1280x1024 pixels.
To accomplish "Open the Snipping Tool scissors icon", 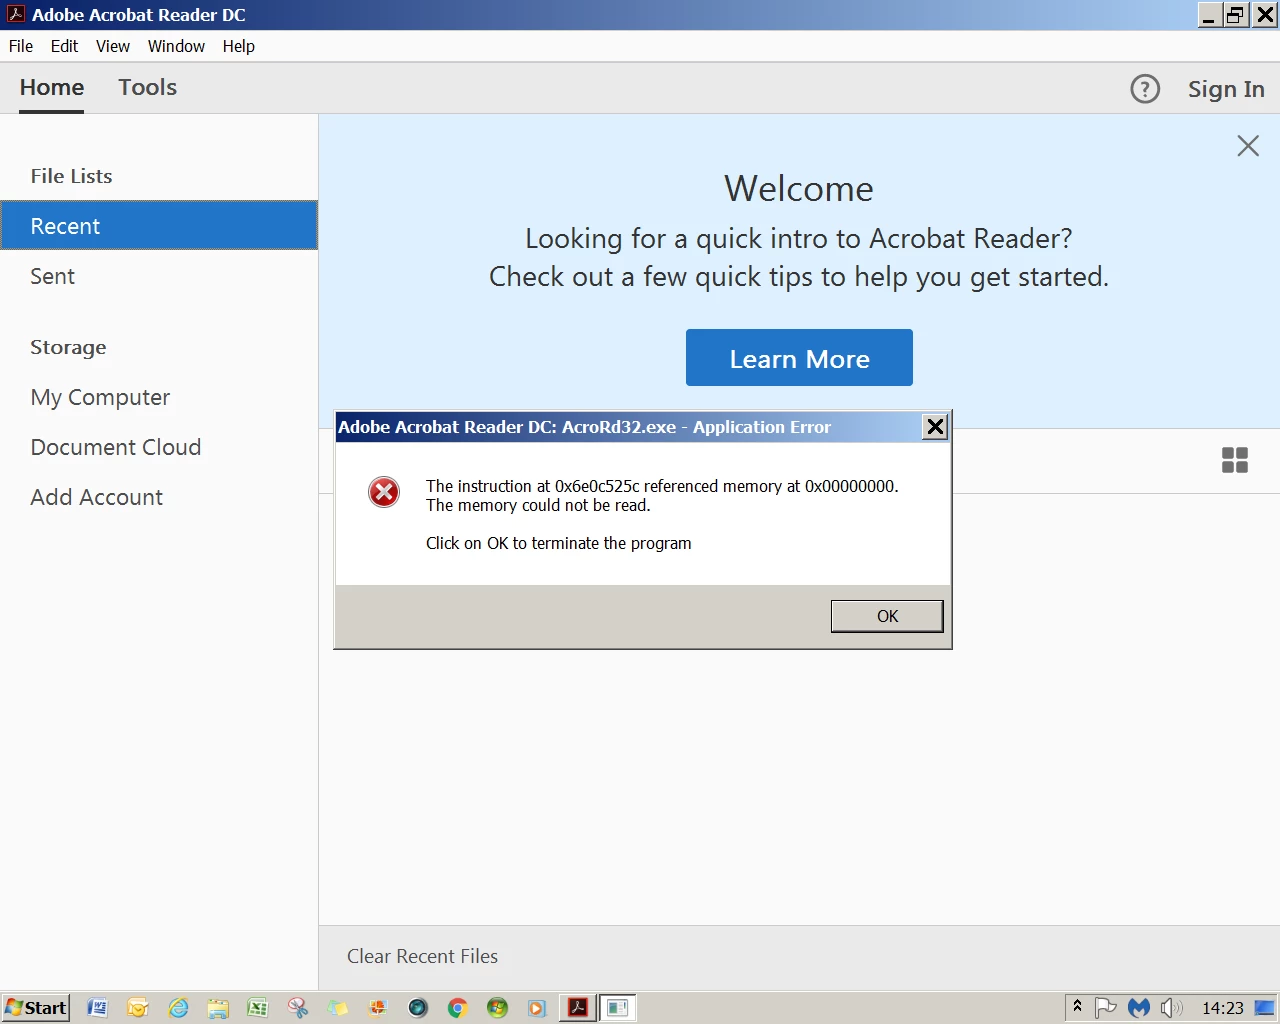I will pyautogui.click(x=298, y=1008).
